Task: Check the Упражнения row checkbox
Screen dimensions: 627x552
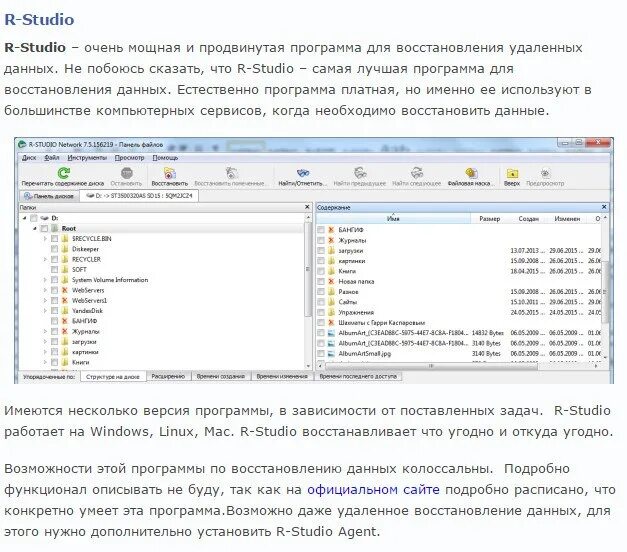Action: tap(321, 312)
